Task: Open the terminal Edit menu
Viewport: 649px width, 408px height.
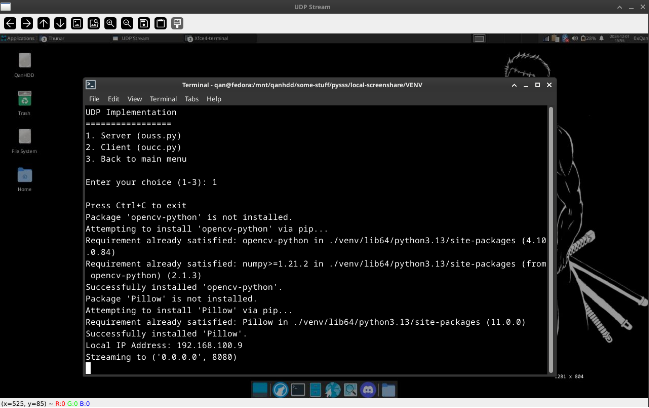Action: coord(113,99)
